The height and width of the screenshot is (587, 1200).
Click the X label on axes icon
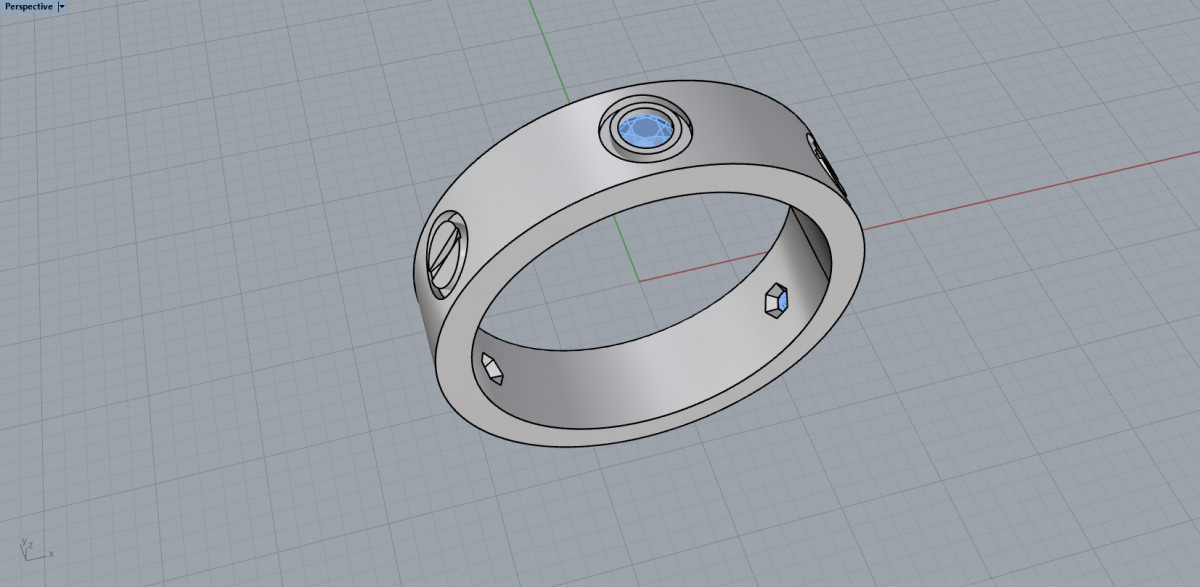[51, 553]
